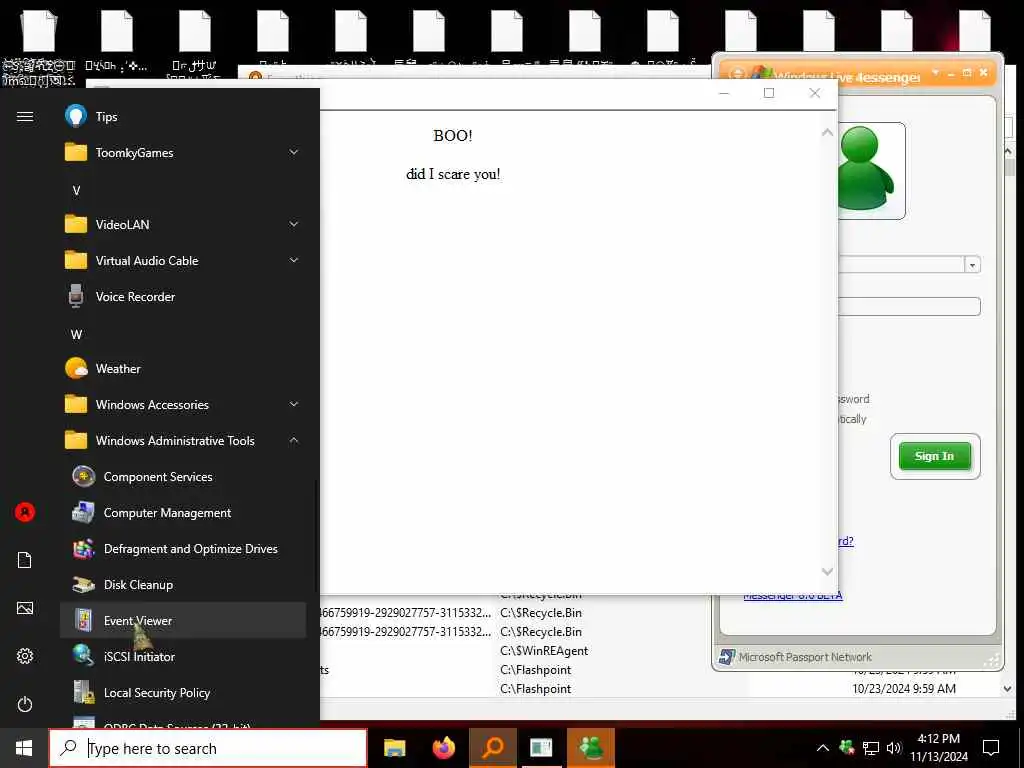Show hidden system tray icons chevron

point(823,748)
